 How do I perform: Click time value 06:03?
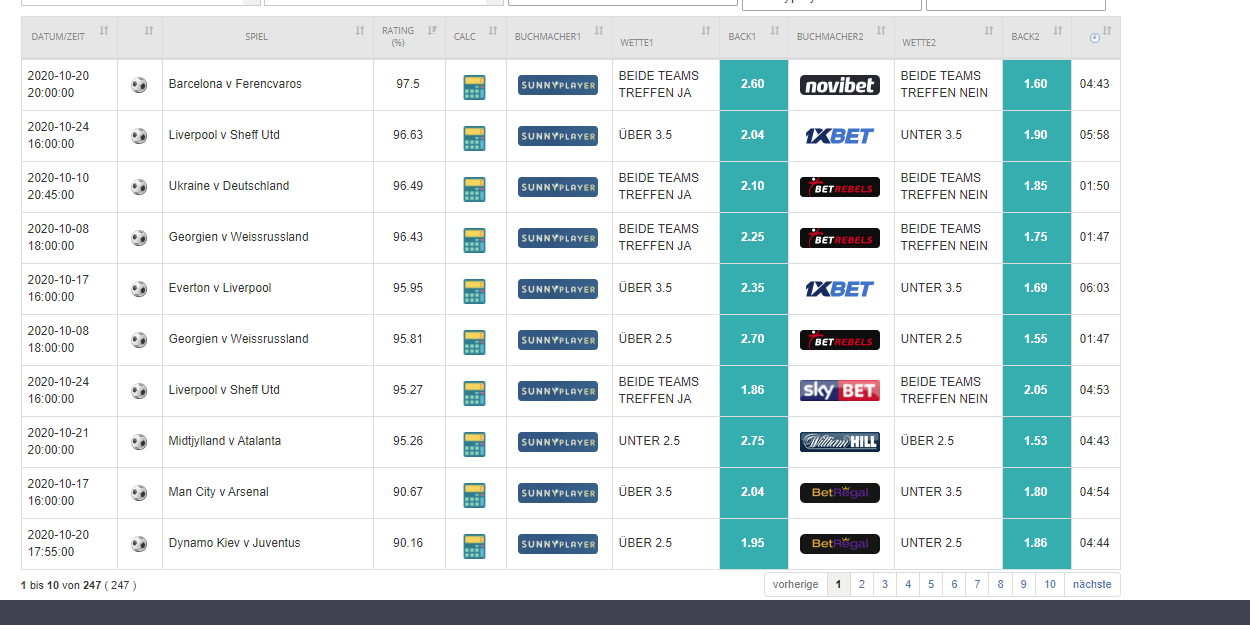[x=1094, y=288]
